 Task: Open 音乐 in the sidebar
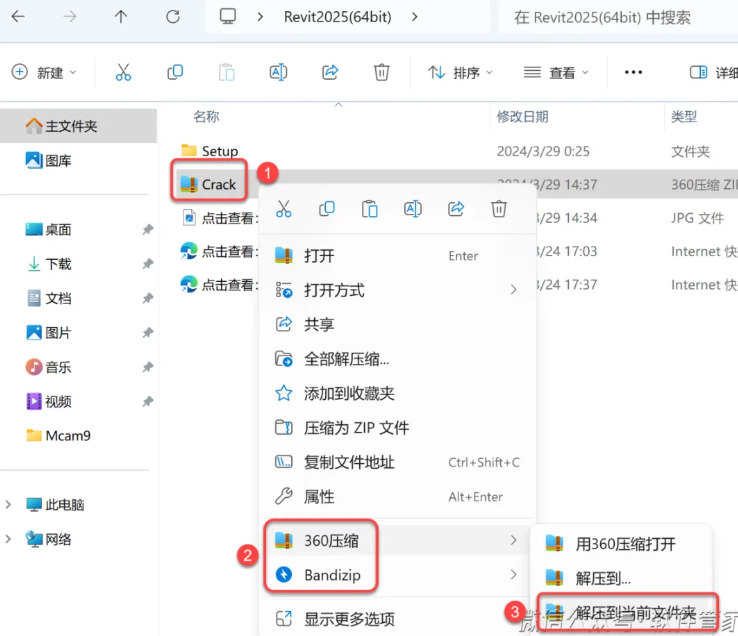48,367
